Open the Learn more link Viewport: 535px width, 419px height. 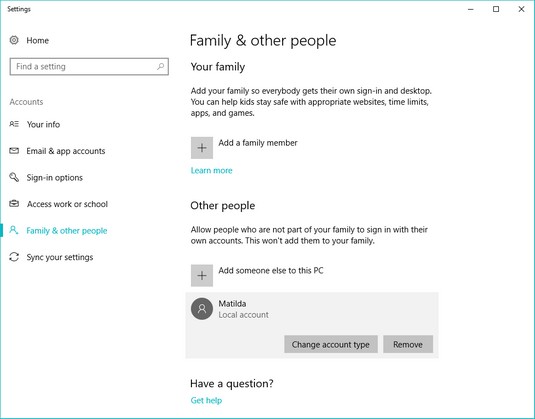[211, 170]
